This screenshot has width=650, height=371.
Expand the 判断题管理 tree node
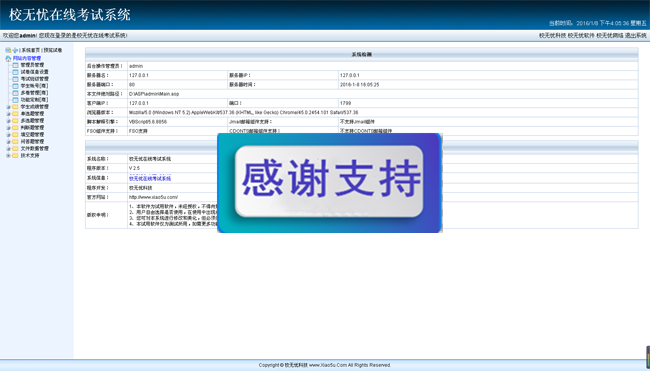[x=8, y=128]
